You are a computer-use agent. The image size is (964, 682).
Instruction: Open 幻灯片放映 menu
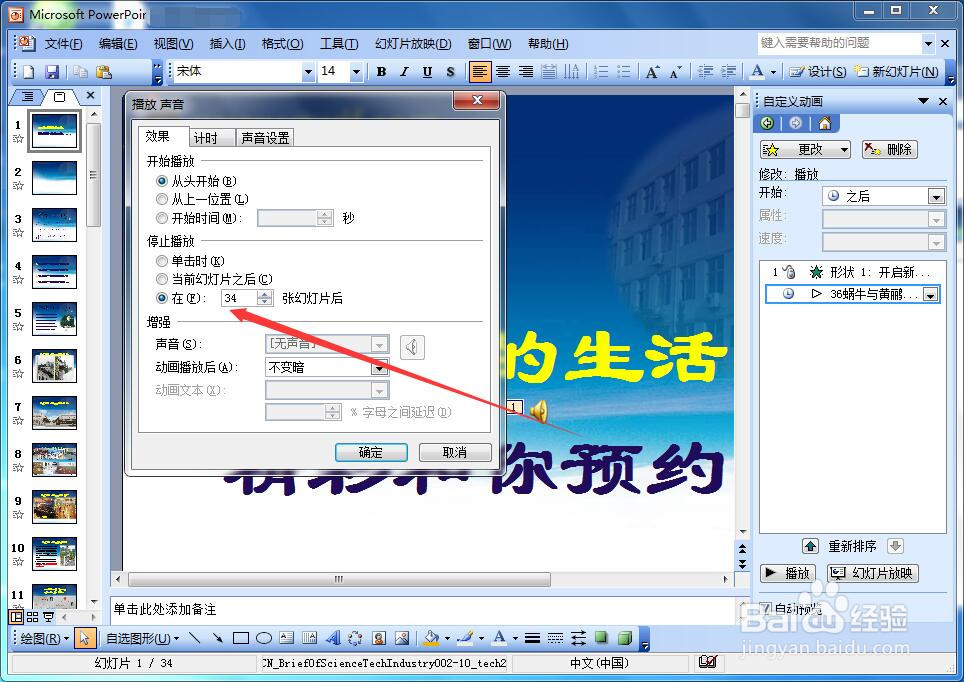click(x=413, y=44)
